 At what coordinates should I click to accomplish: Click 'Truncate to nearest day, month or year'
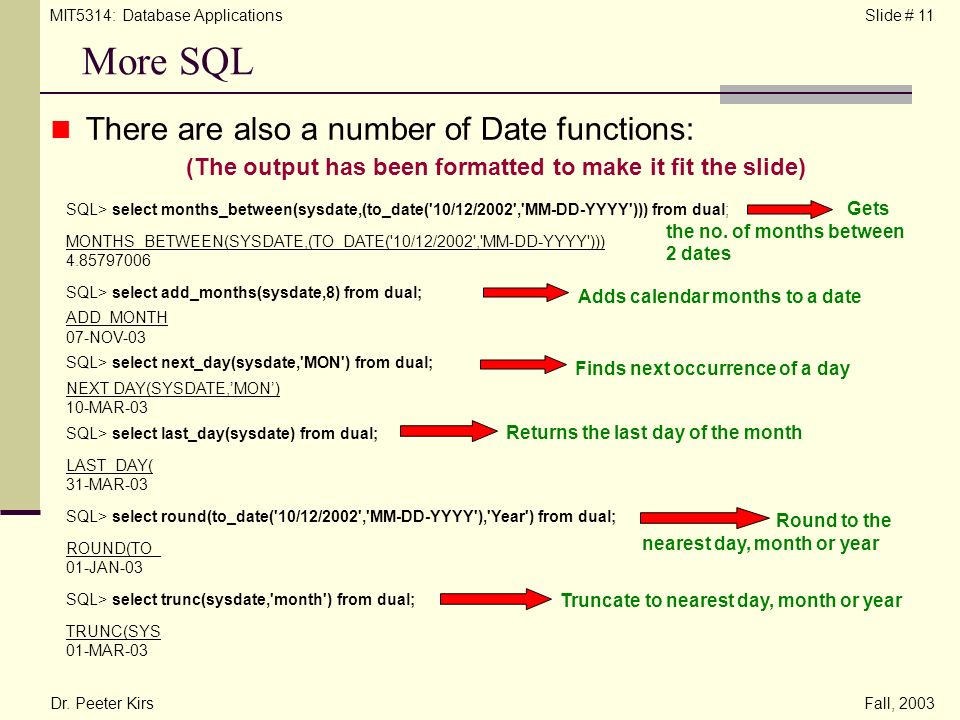point(732,601)
